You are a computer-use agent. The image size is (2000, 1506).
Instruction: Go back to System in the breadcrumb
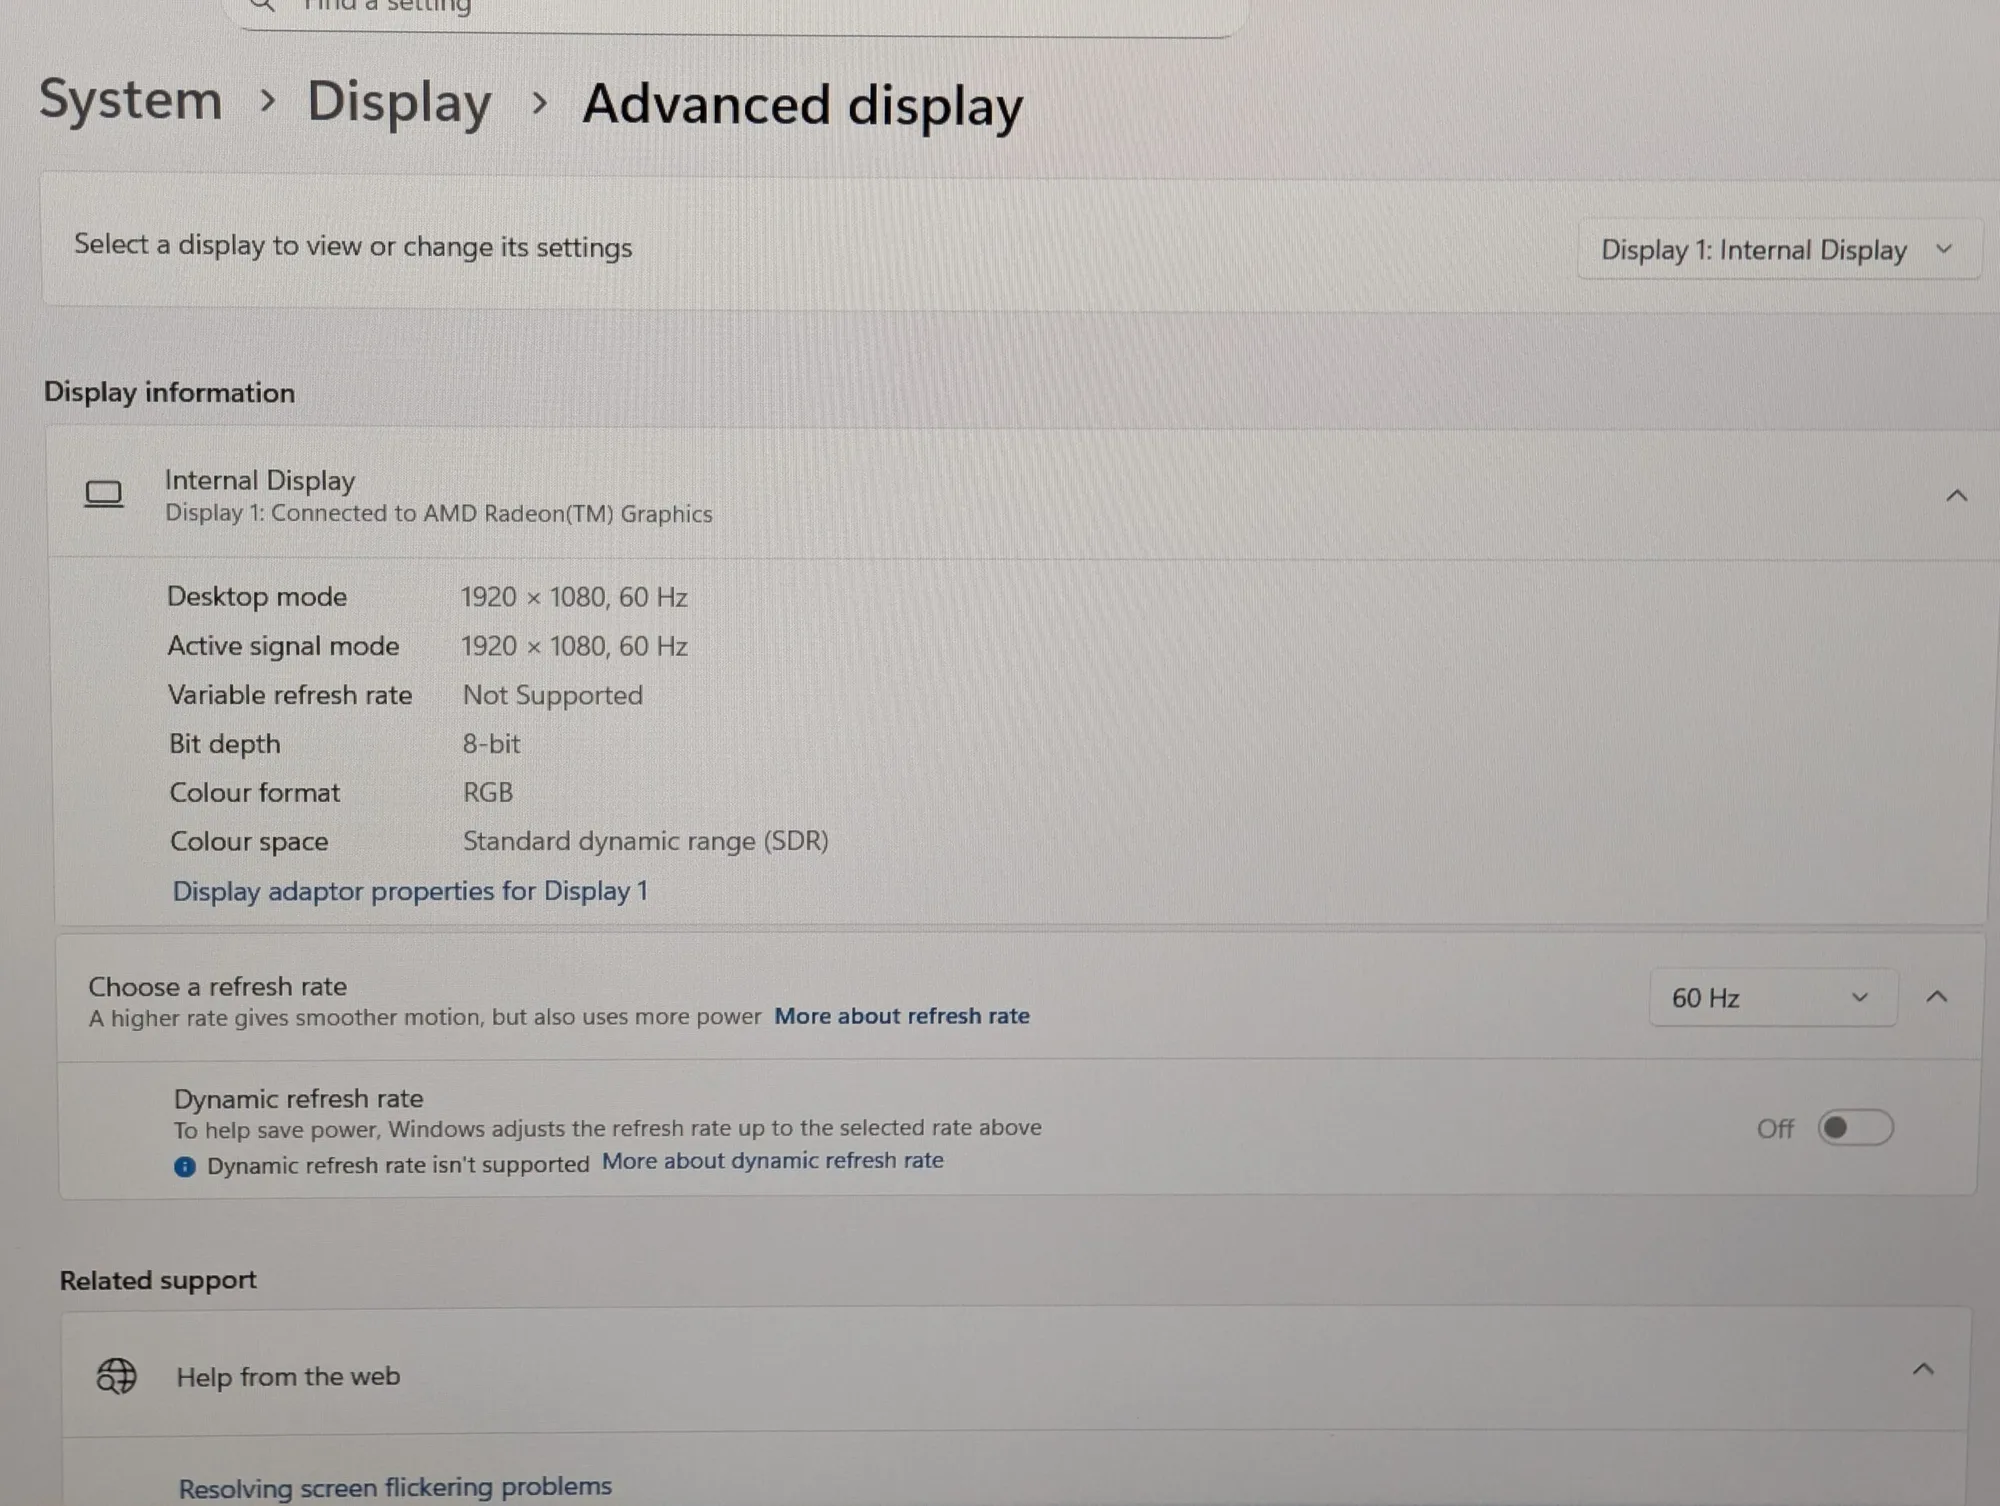point(131,100)
